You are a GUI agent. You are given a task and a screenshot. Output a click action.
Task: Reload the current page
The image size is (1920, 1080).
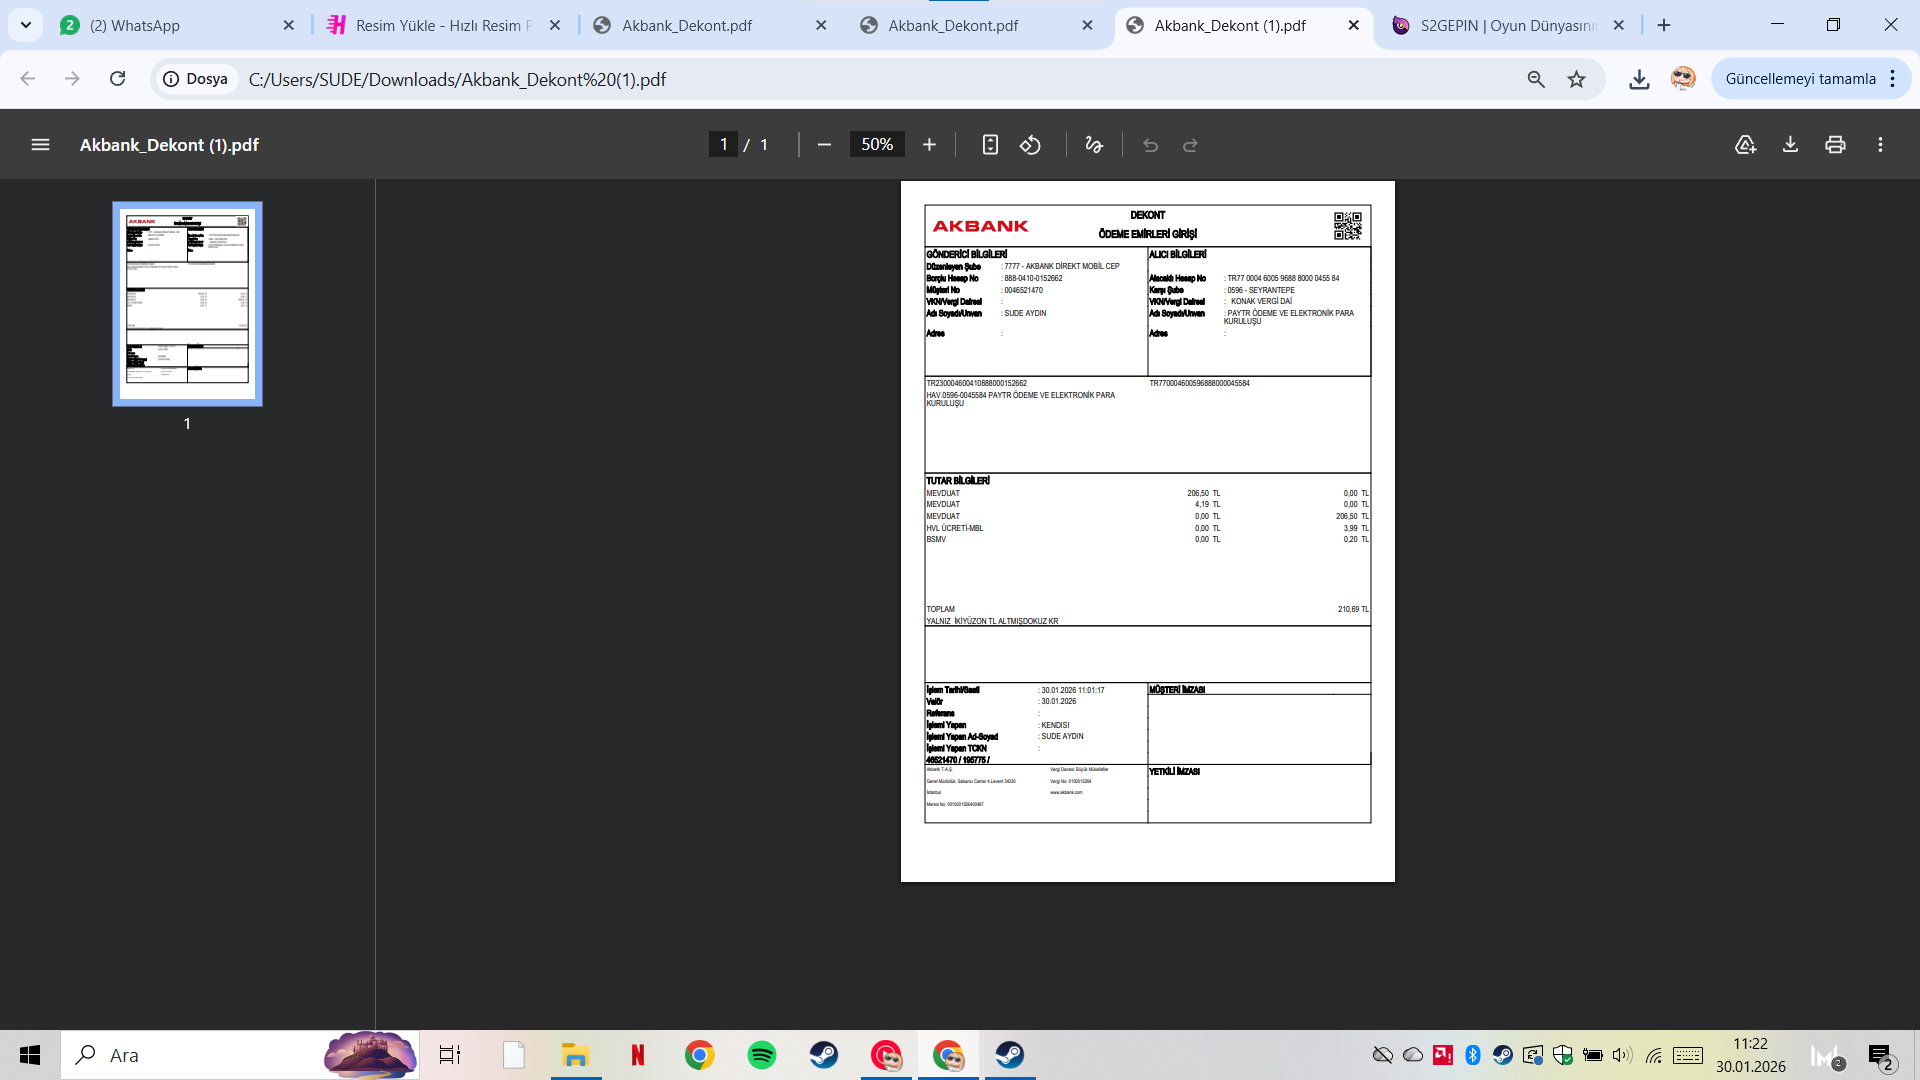click(x=117, y=79)
